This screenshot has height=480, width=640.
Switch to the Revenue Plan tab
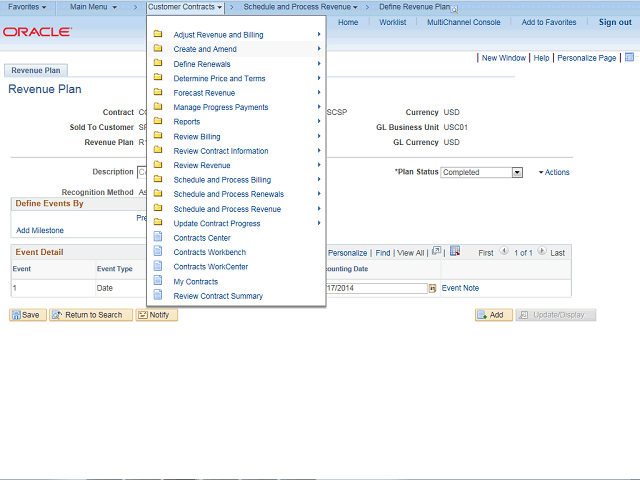pyautogui.click(x=36, y=70)
